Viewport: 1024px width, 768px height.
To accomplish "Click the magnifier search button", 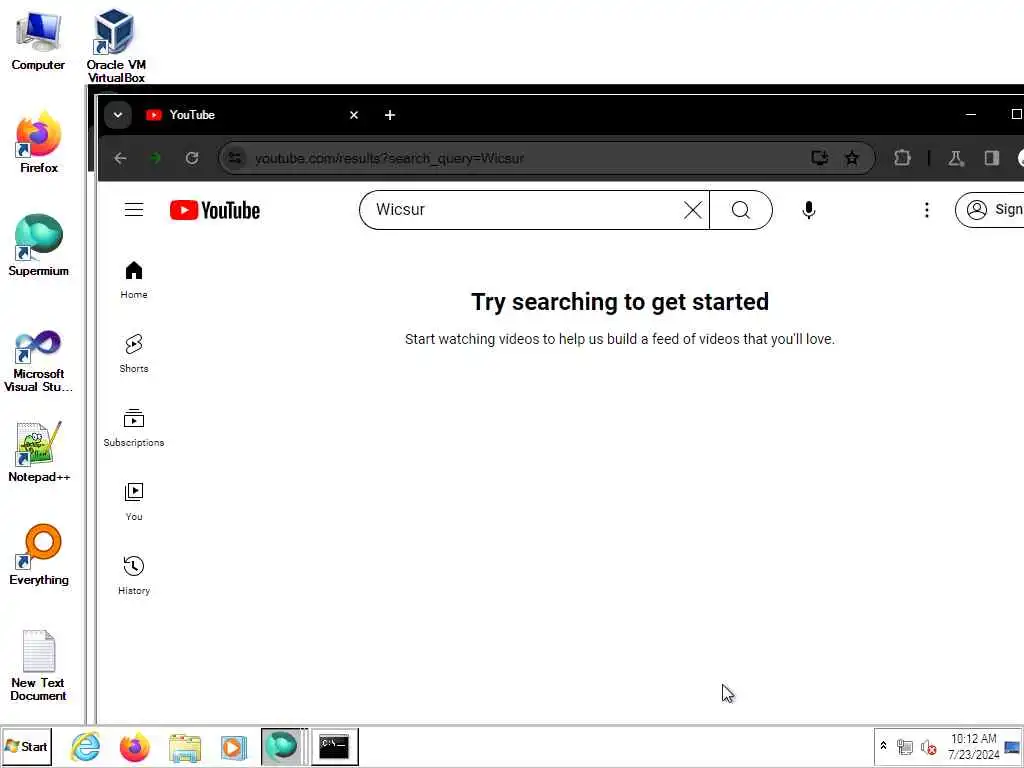I will (x=741, y=210).
